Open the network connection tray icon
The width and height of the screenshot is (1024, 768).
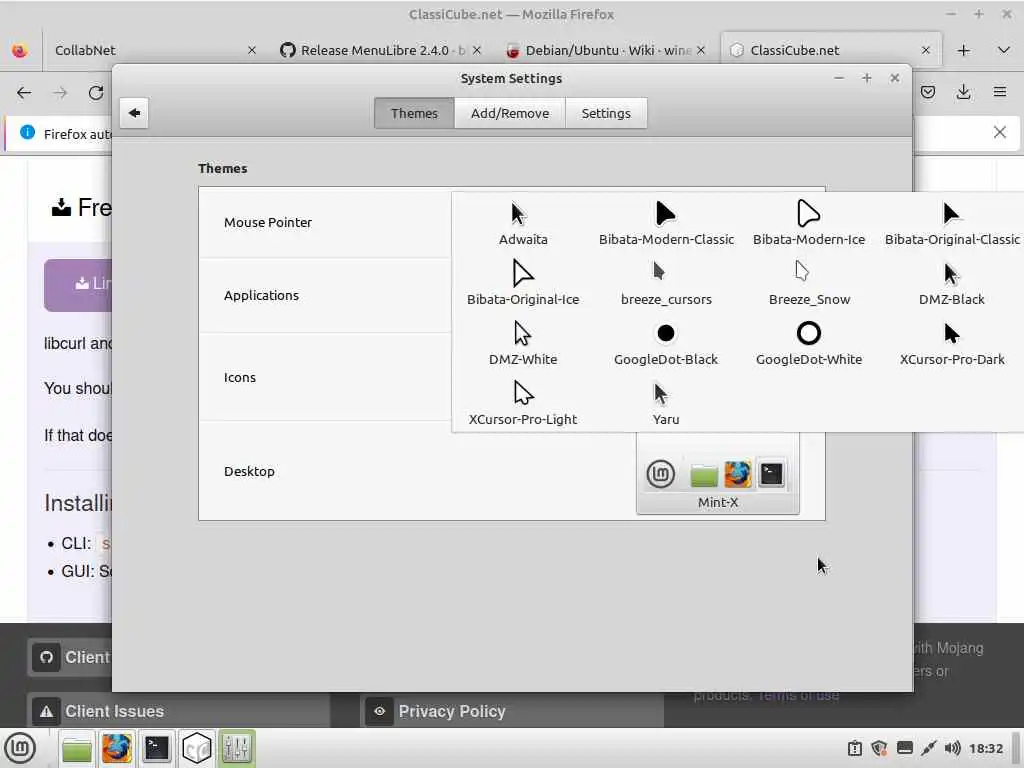point(928,748)
